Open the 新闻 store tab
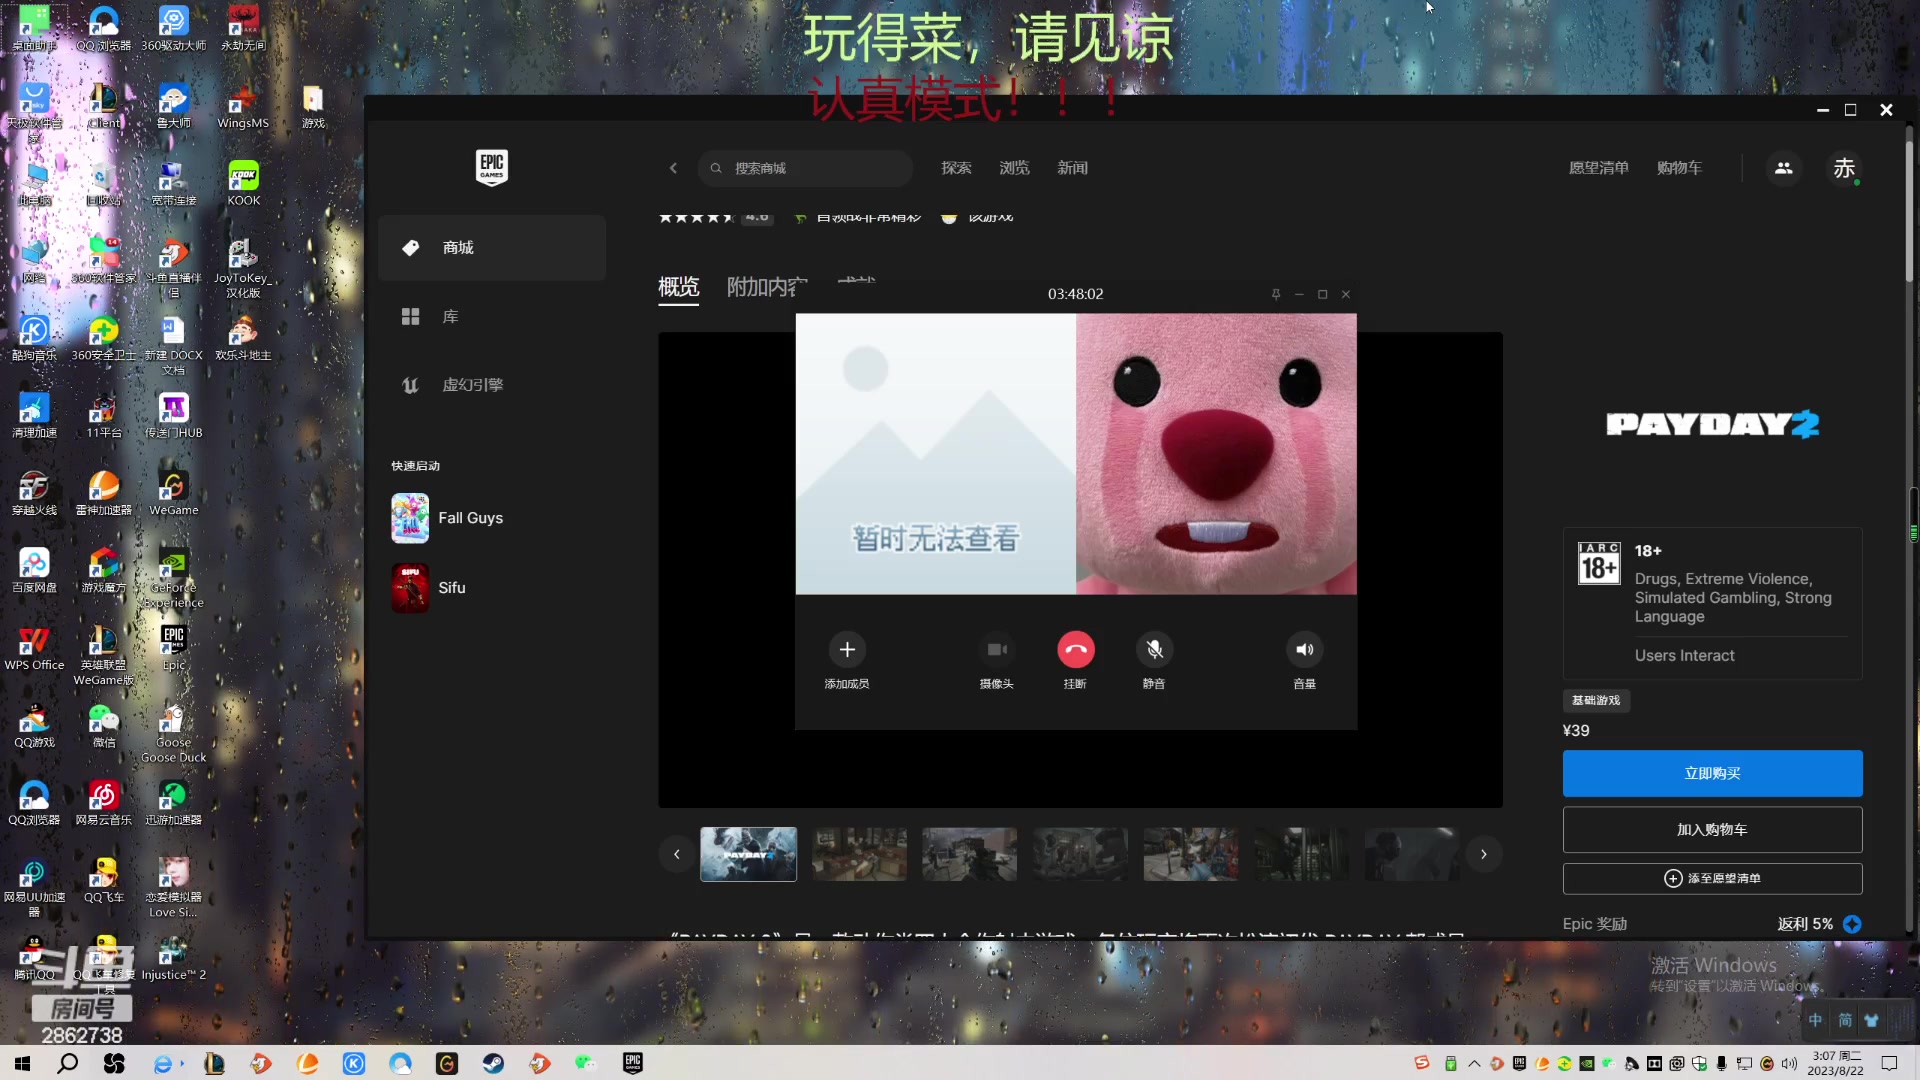The image size is (1920, 1080). point(1072,168)
